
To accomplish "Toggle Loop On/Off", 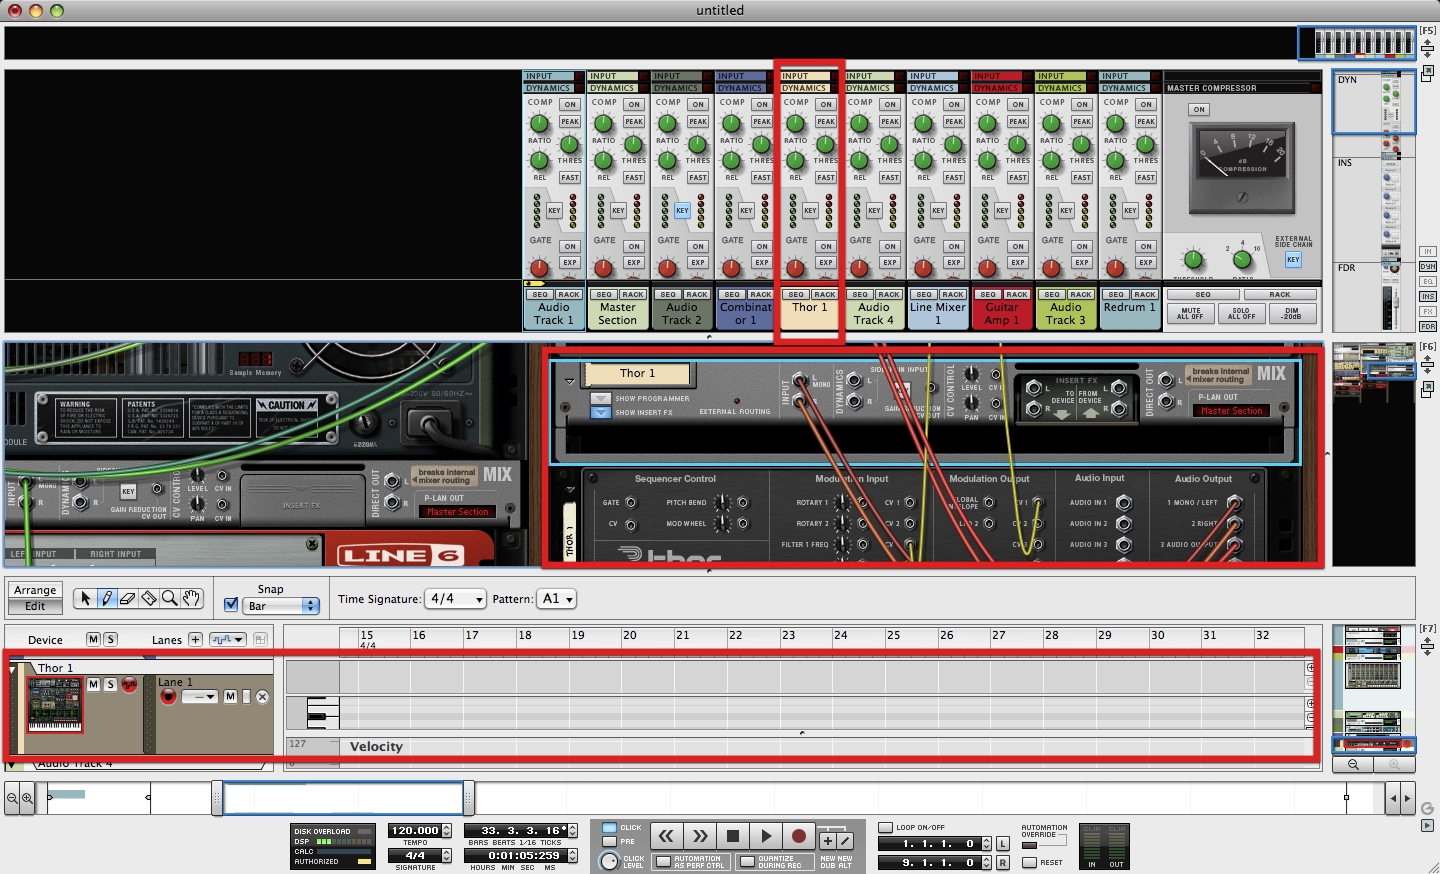I will coord(885,828).
